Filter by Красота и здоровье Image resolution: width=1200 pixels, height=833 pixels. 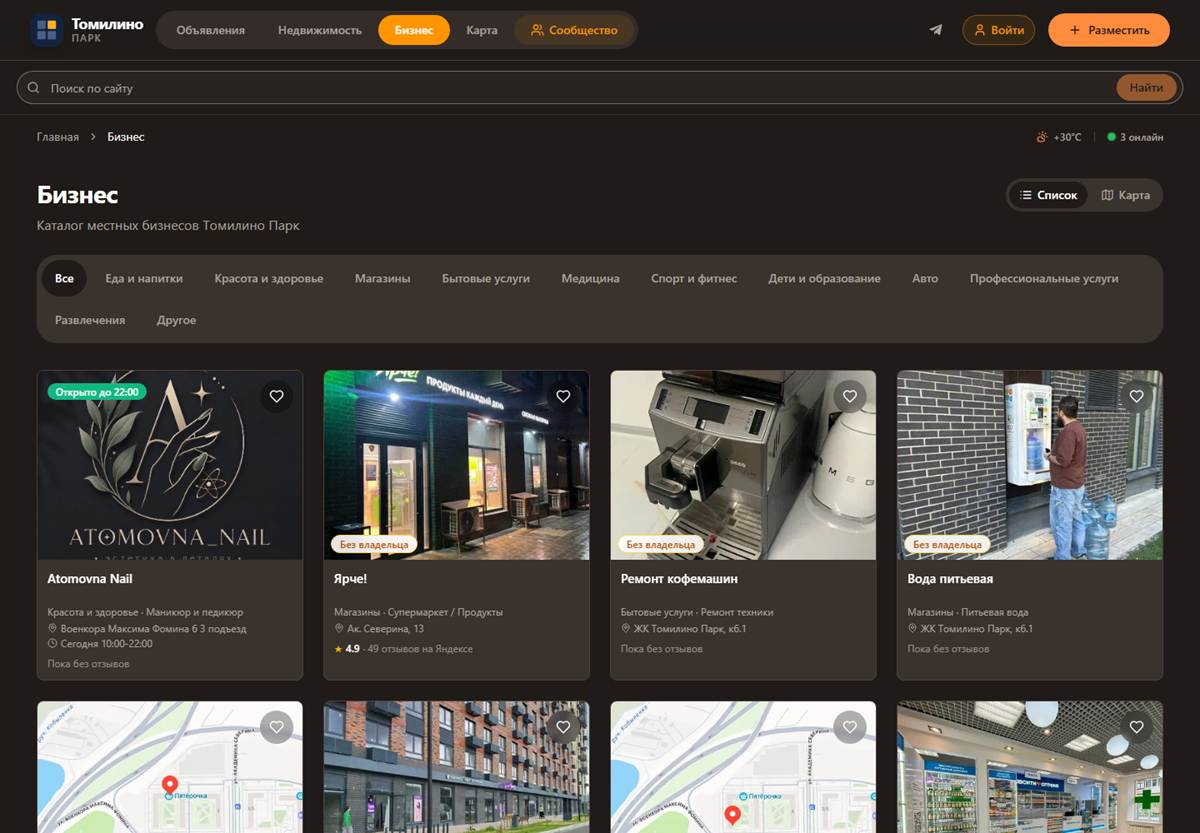(x=269, y=278)
